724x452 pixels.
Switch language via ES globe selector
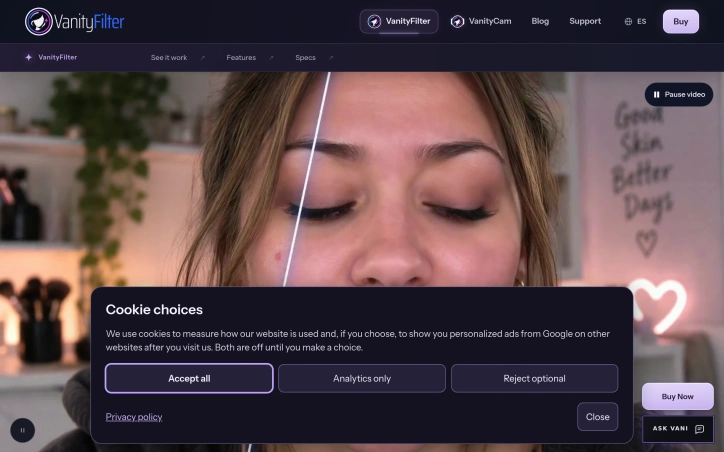click(x=635, y=21)
